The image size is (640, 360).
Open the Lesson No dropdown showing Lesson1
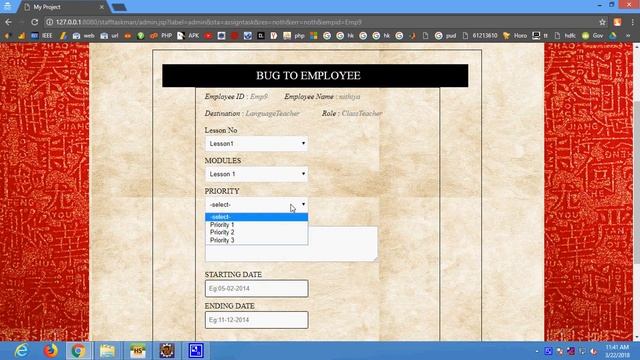256,144
